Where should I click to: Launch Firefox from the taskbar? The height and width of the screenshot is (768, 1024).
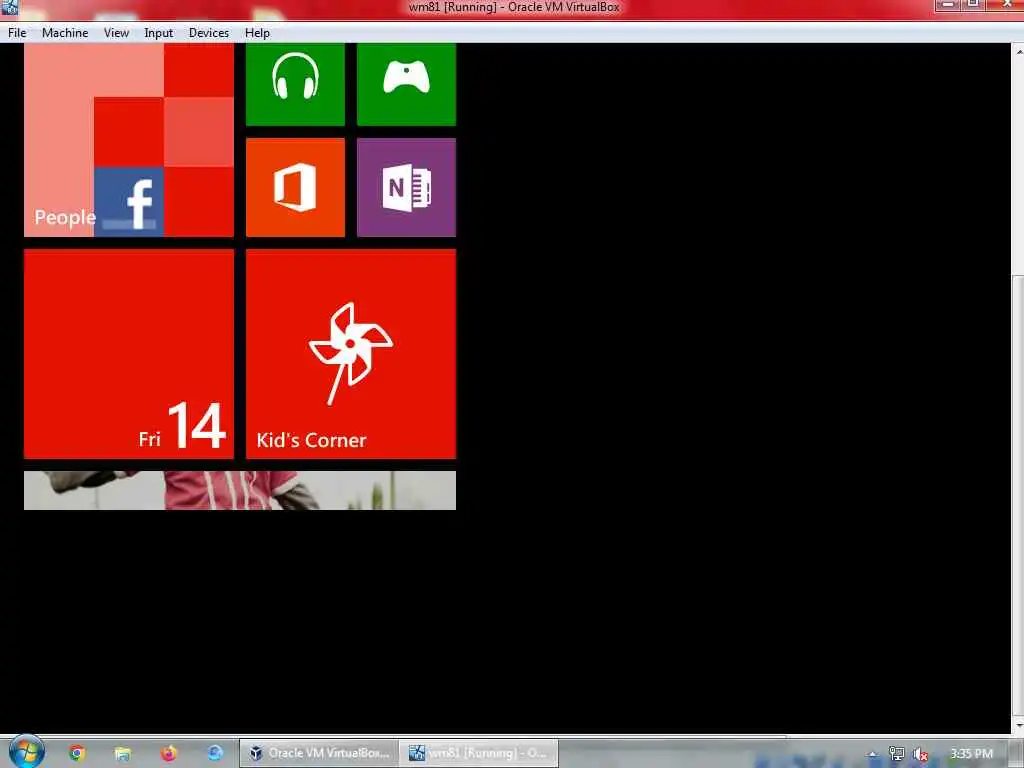tap(168, 753)
